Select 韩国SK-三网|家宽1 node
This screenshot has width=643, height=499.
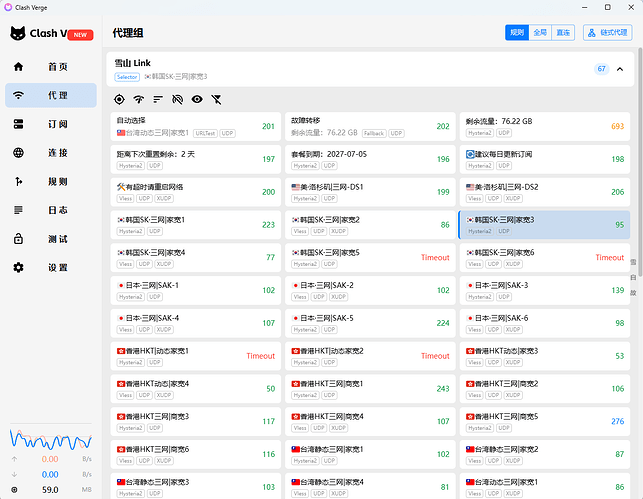pyautogui.click(x=196, y=225)
